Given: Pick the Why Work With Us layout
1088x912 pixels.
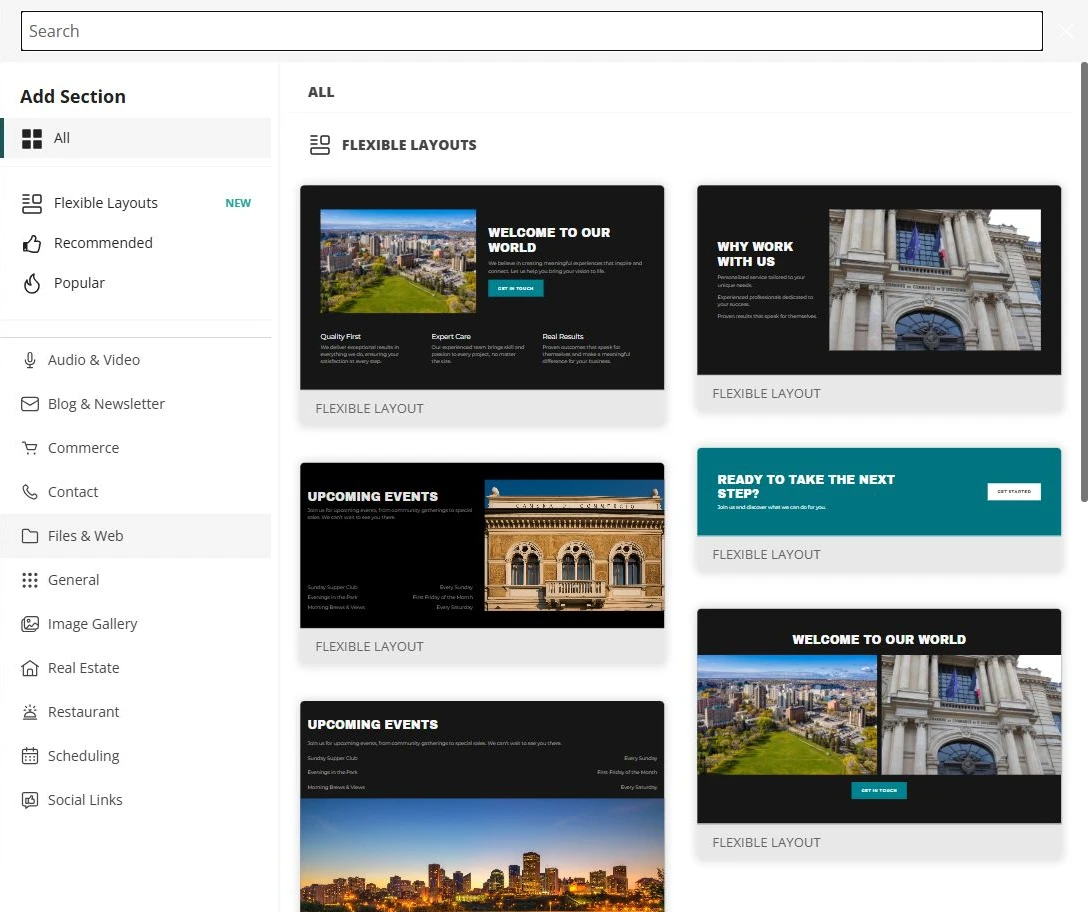Looking at the screenshot, I should (879, 298).
